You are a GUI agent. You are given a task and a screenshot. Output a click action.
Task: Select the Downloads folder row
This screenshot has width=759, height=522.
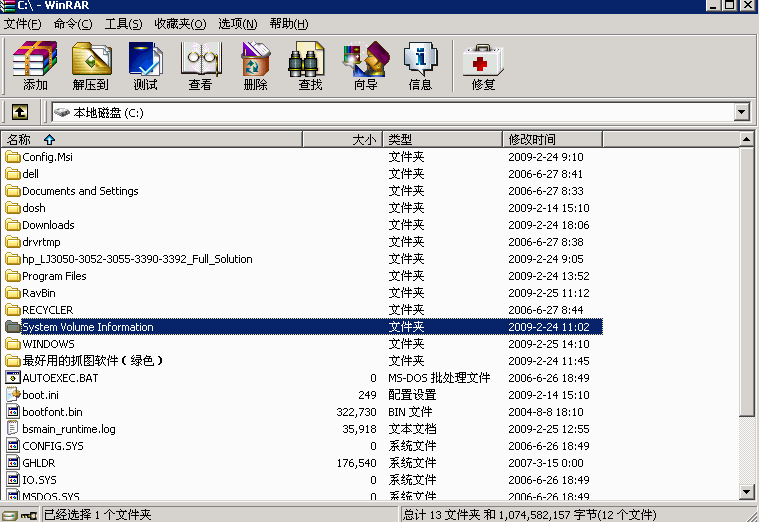(302, 225)
